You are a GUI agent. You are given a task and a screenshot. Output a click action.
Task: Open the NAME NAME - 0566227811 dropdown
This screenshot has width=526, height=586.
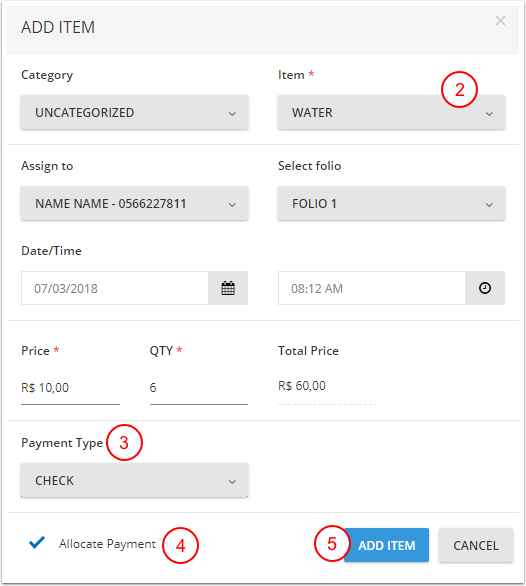pos(134,204)
